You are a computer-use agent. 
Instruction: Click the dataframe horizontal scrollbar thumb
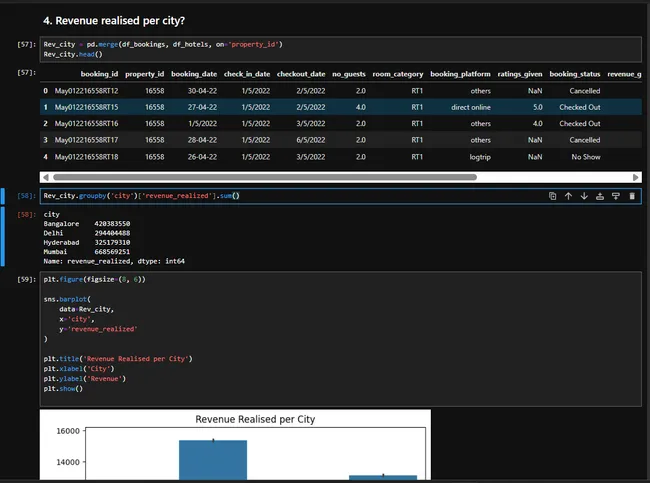pos(265,177)
